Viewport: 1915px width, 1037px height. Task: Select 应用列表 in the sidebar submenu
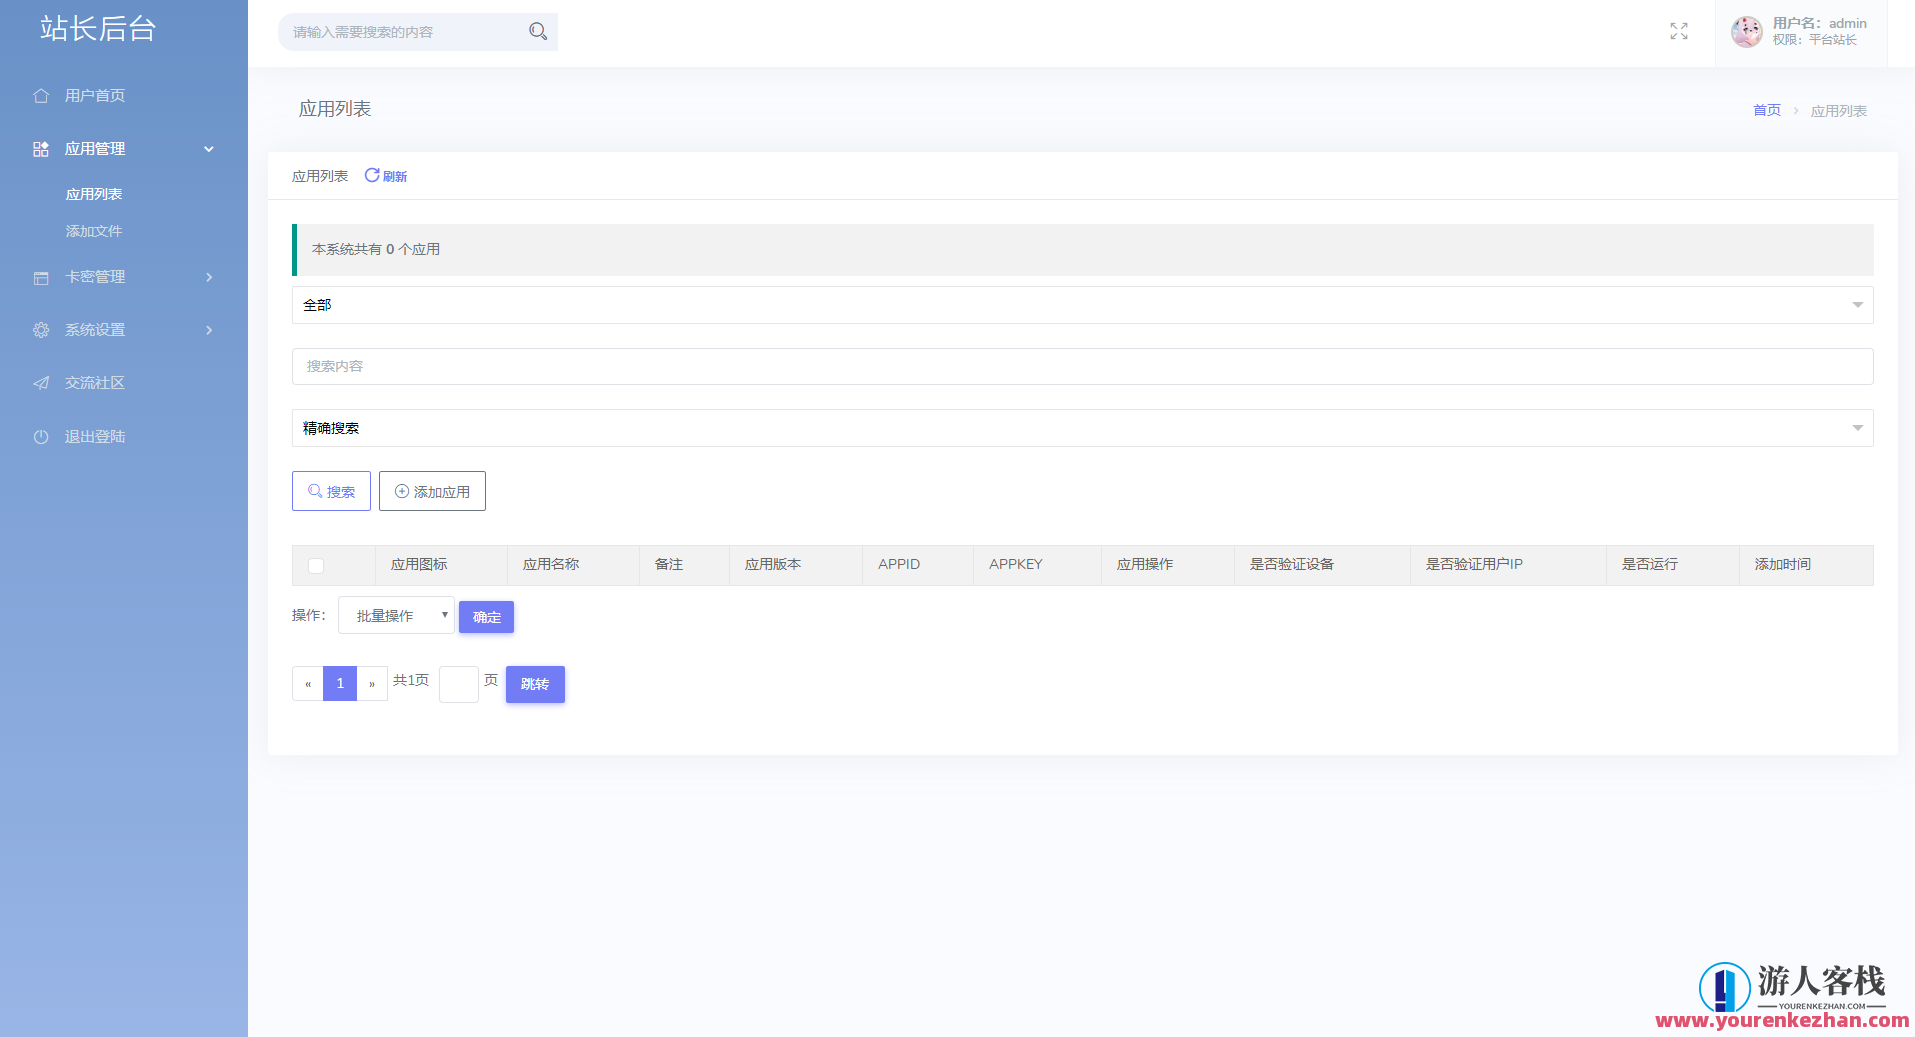pyautogui.click(x=94, y=194)
